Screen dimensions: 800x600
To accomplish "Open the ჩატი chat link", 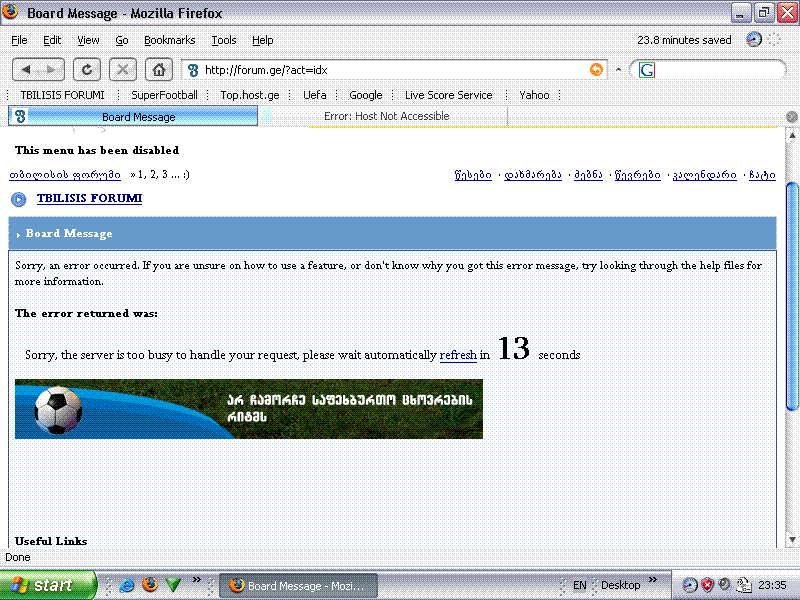I will click(x=762, y=175).
